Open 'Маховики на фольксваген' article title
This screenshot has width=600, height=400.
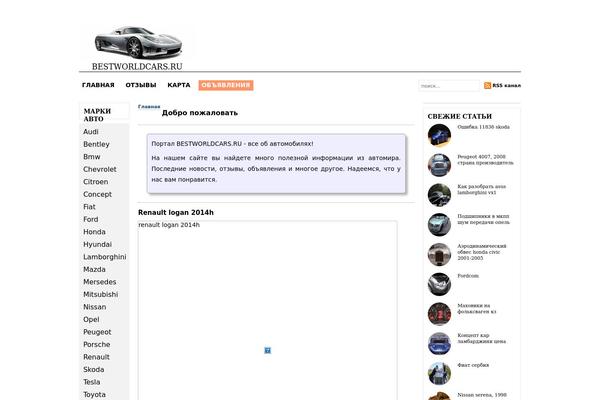tap(476, 309)
